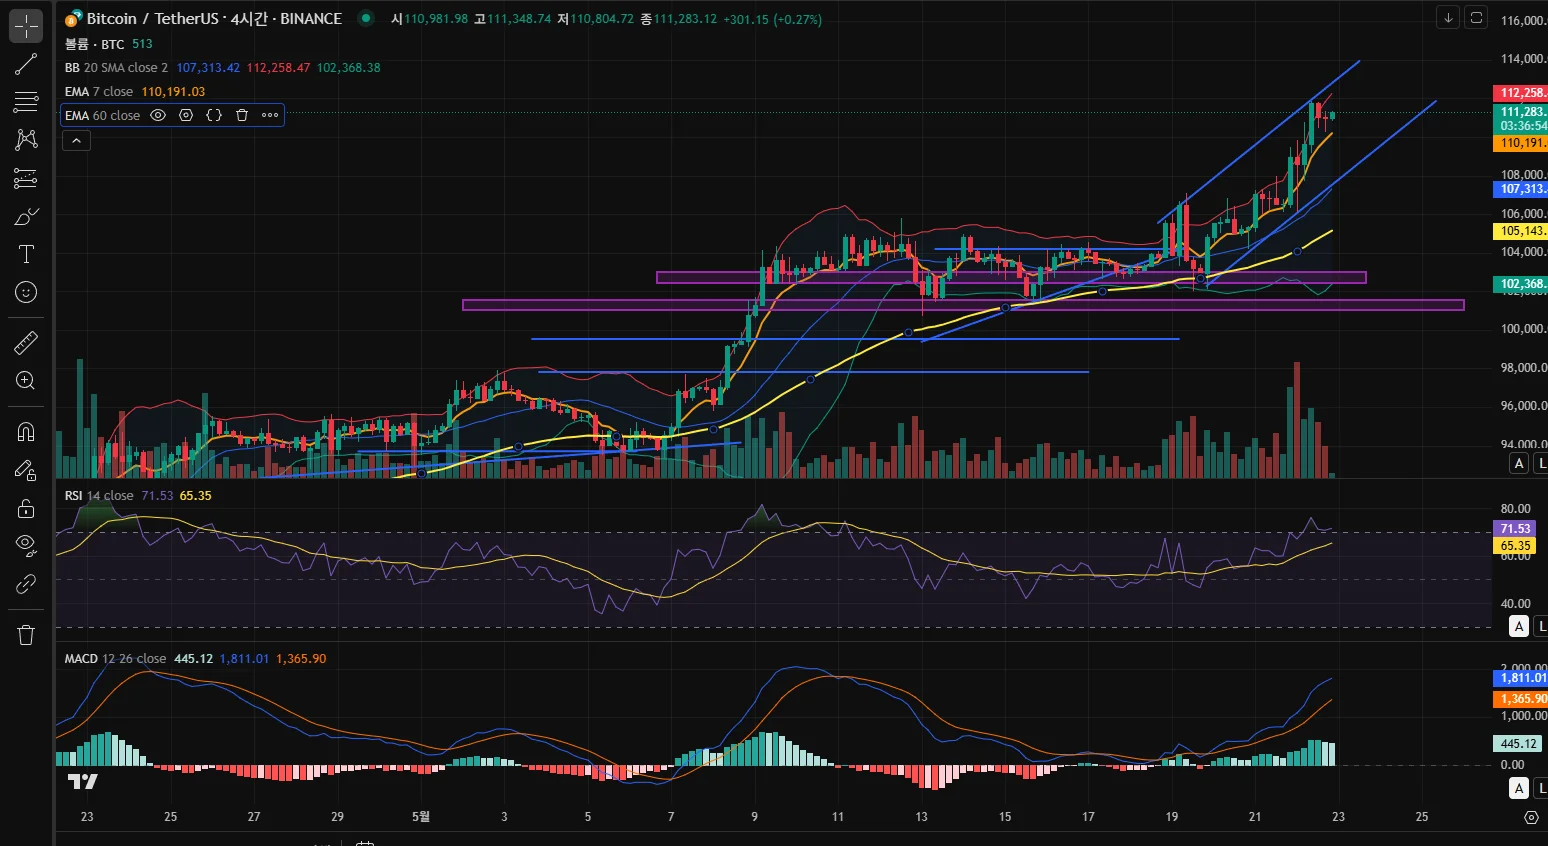Click the green market status dot

366,17
